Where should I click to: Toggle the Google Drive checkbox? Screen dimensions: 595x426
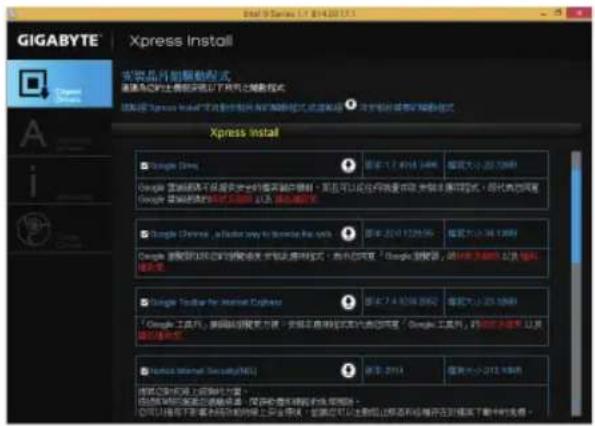click(x=144, y=166)
